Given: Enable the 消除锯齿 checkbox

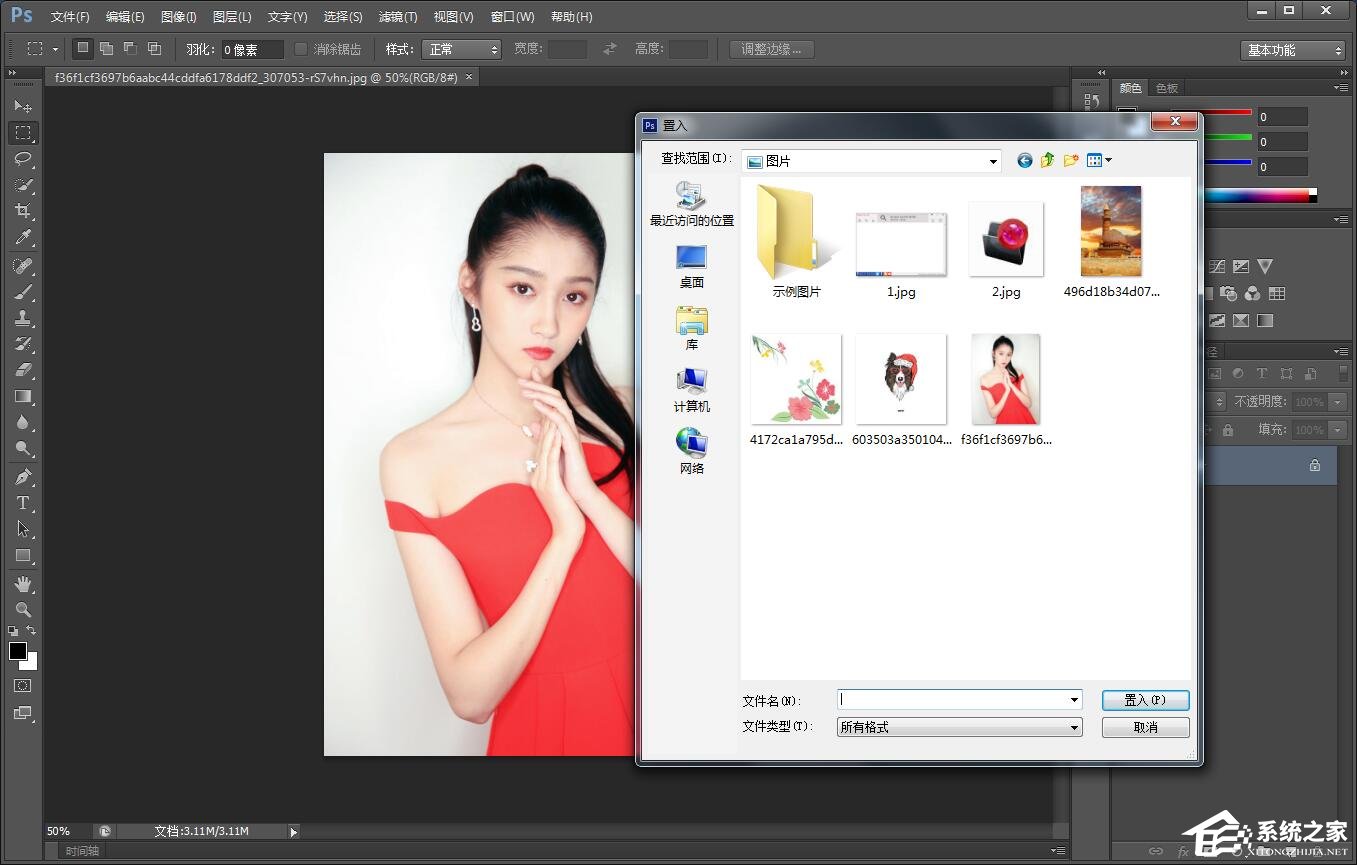Looking at the screenshot, I should [301, 48].
